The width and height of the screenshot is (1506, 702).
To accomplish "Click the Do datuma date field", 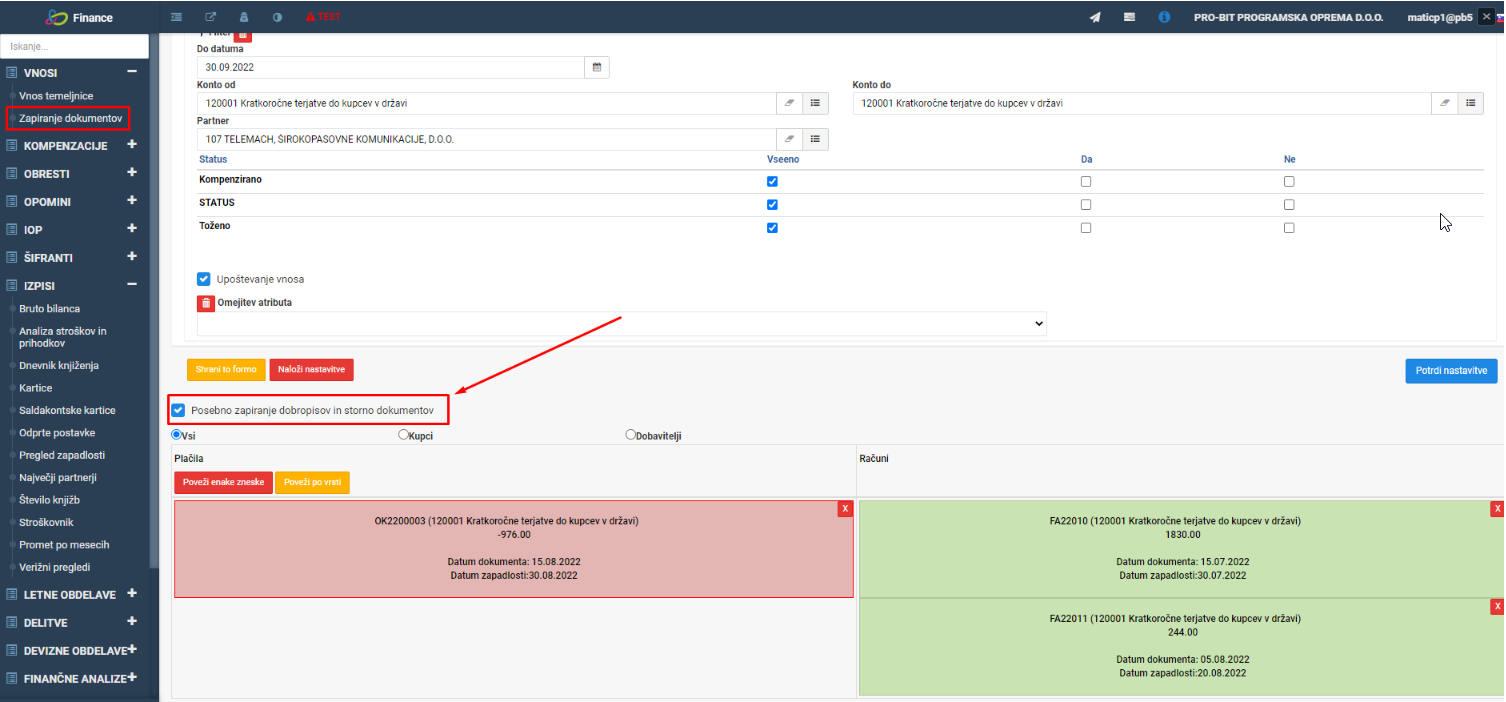I will pos(391,67).
